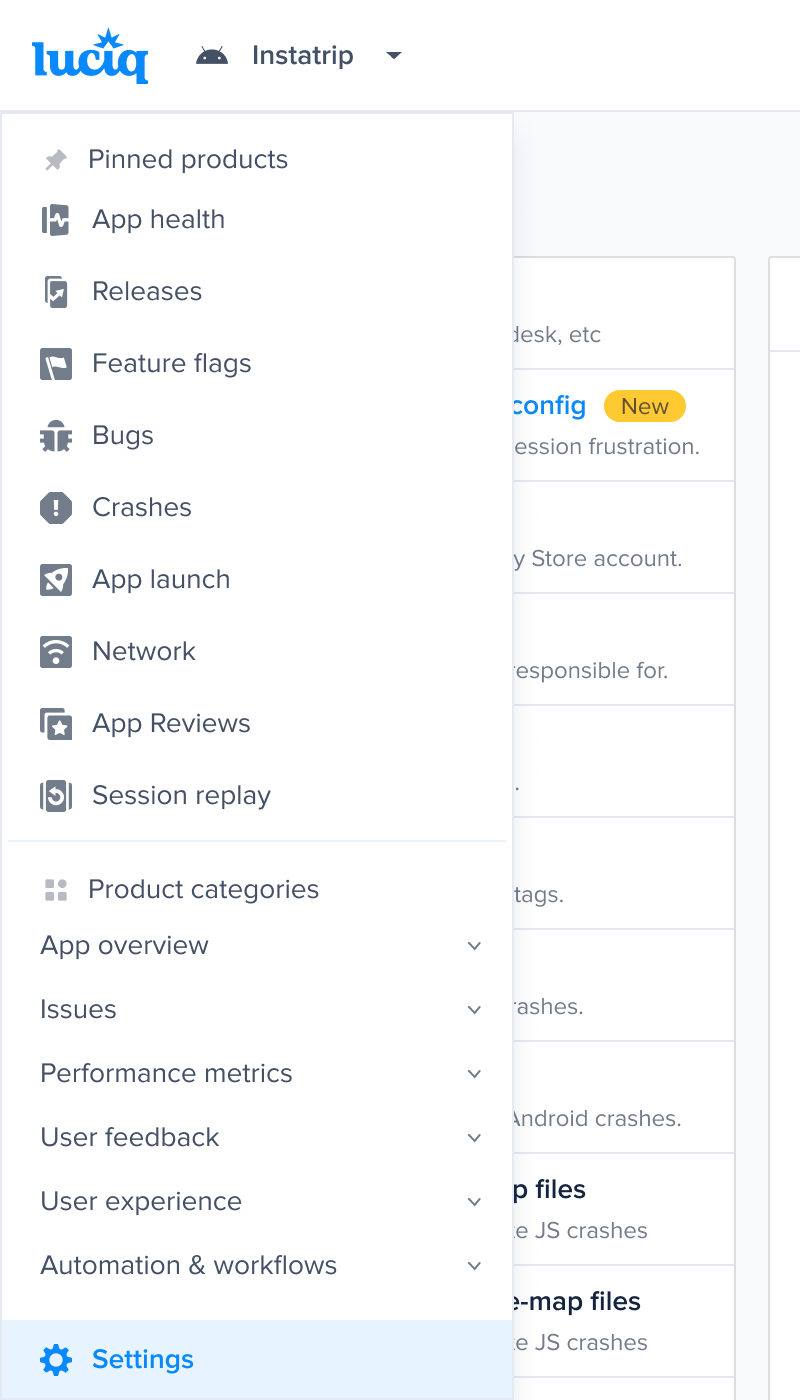This screenshot has height=1400, width=800.
Task: Click the Feature flags flag icon
Action: point(56,364)
